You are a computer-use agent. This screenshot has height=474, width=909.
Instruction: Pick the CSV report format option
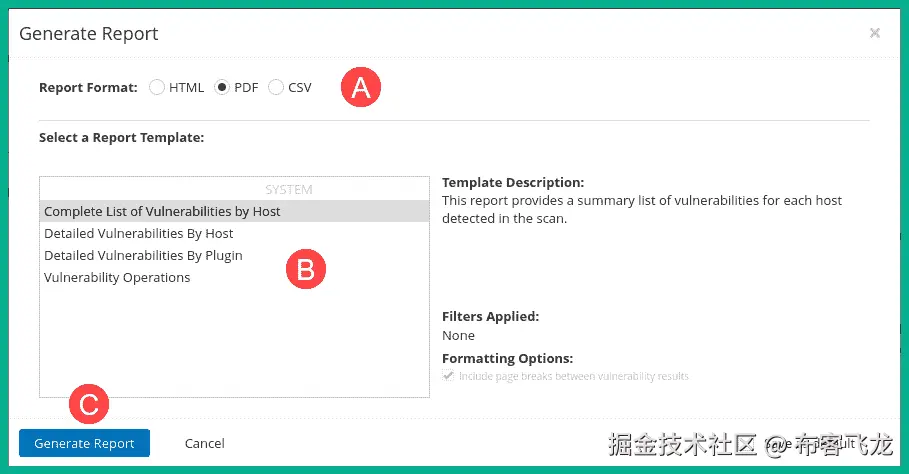point(276,87)
